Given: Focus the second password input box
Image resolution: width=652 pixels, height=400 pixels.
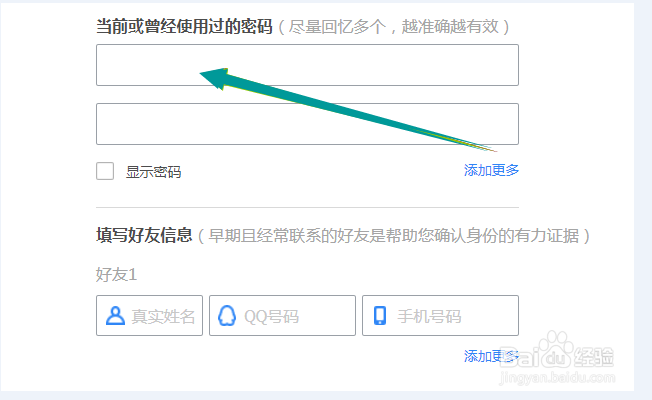Looking at the screenshot, I should click(307, 124).
